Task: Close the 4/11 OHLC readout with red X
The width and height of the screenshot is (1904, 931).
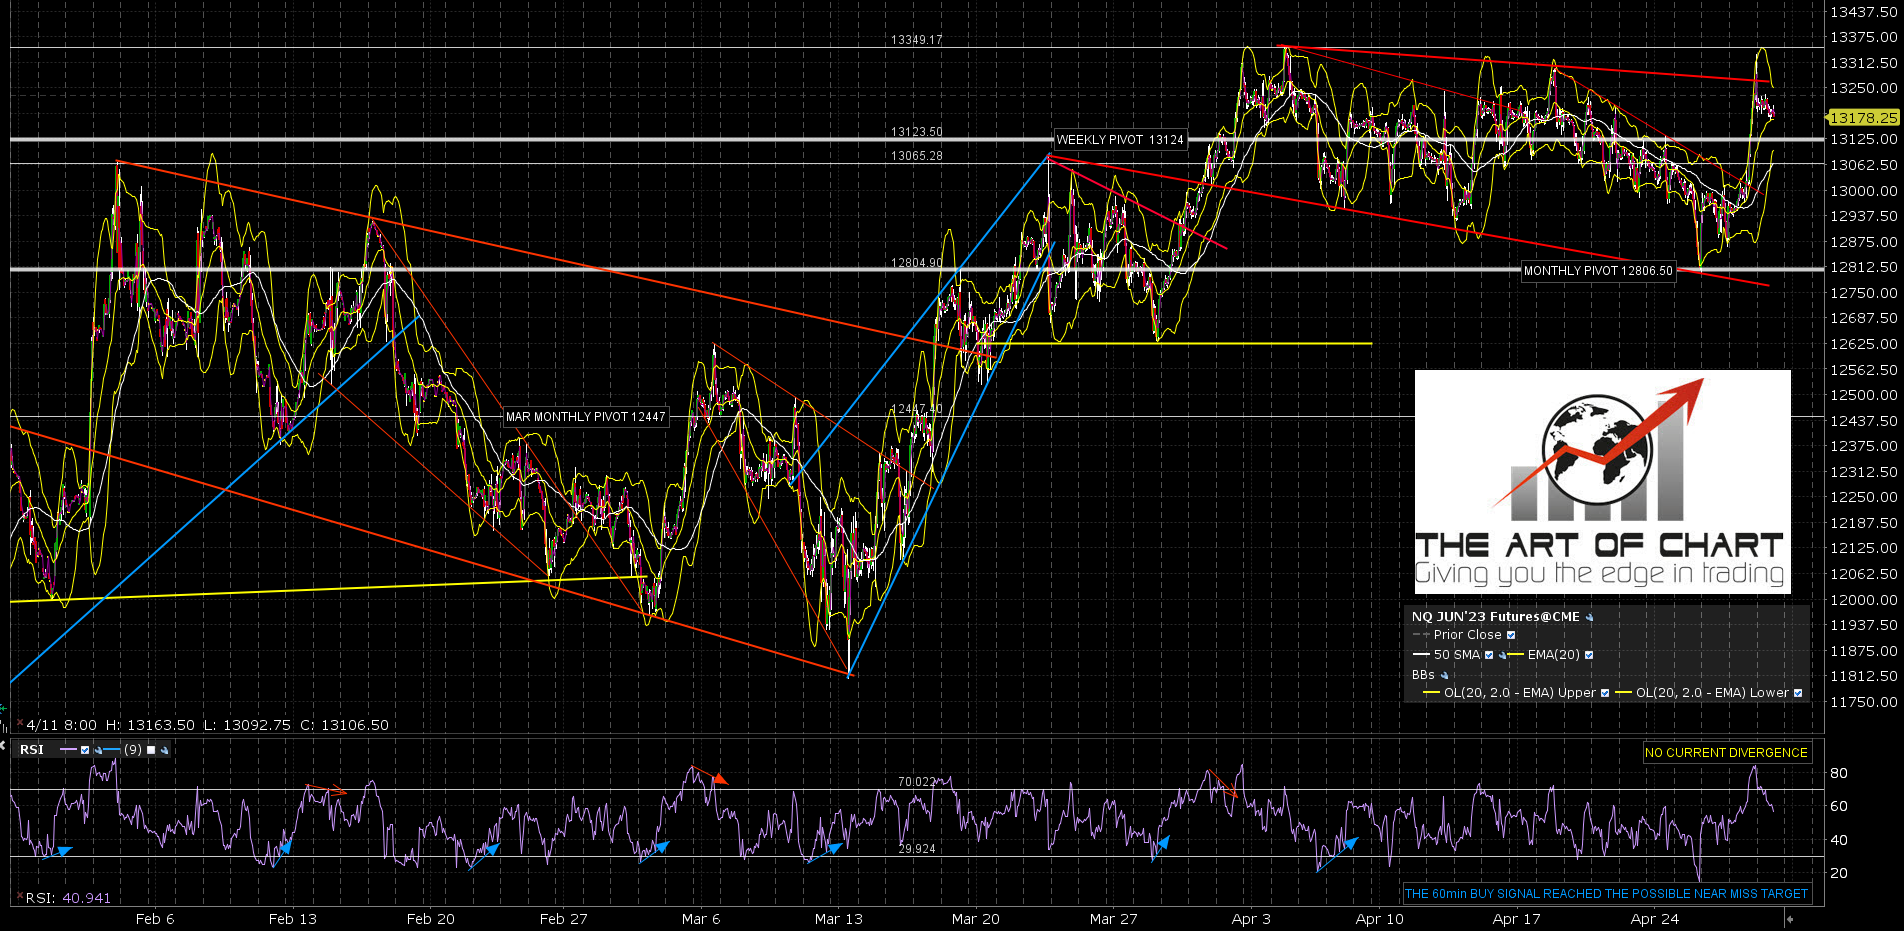Action: point(19,724)
